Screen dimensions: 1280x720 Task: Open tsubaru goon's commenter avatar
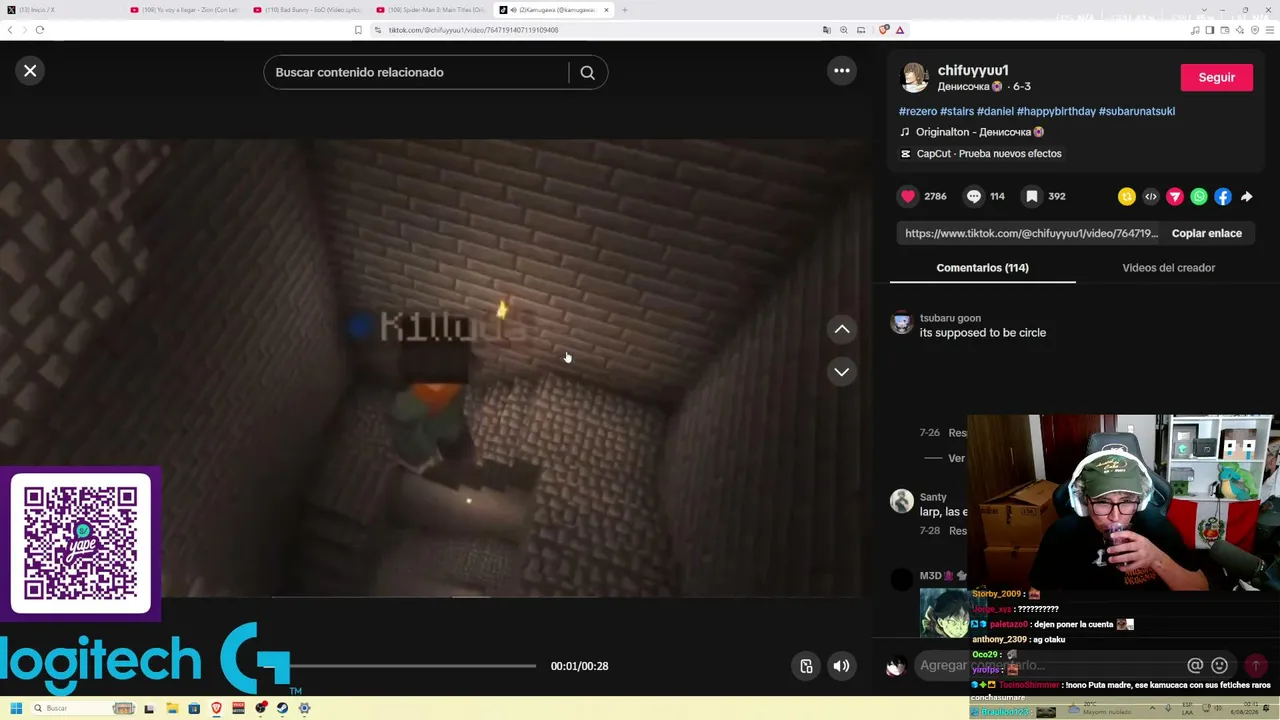tap(902, 323)
